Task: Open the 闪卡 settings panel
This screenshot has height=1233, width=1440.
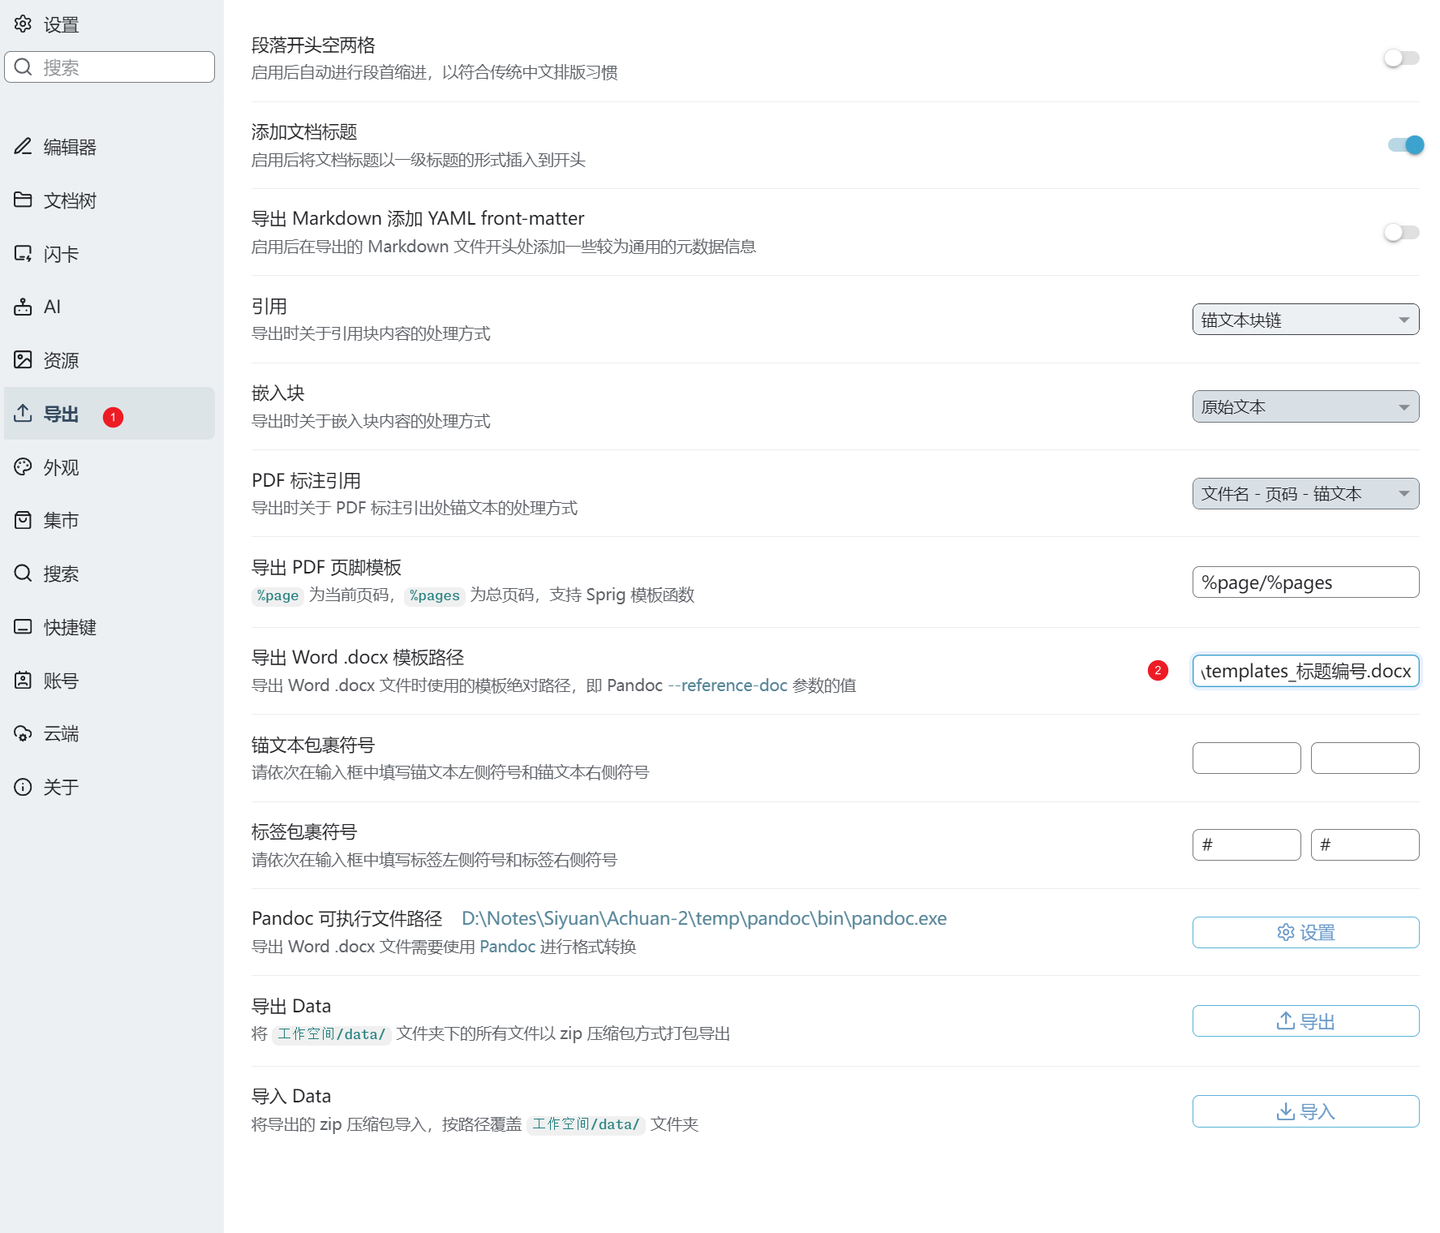Action: click(x=62, y=253)
